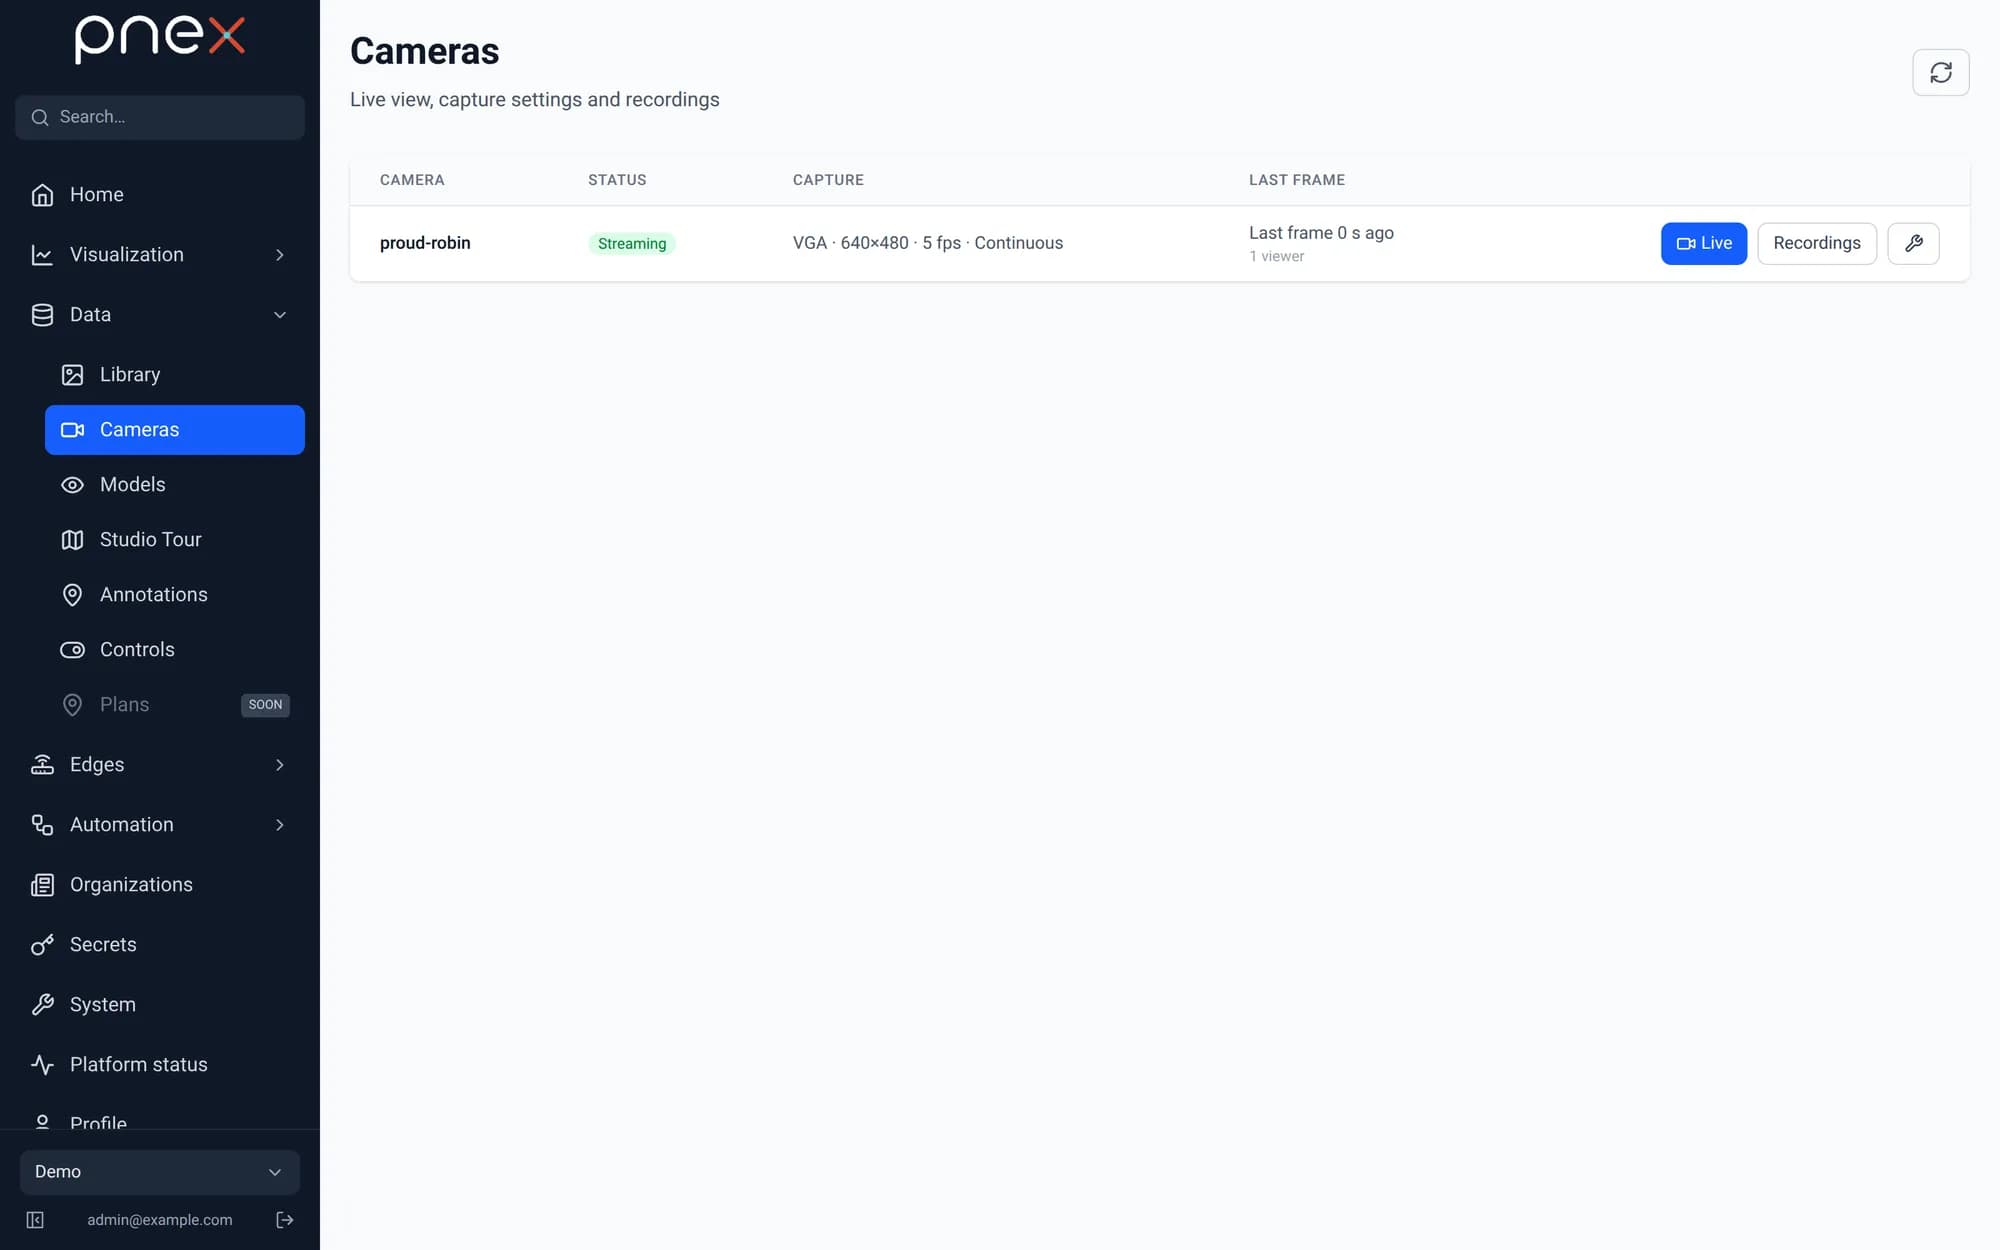This screenshot has height=1250, width=2000.
Task: Expand the Visualization menu chevron
Action: pyautogui.click(x=280, y=255)
